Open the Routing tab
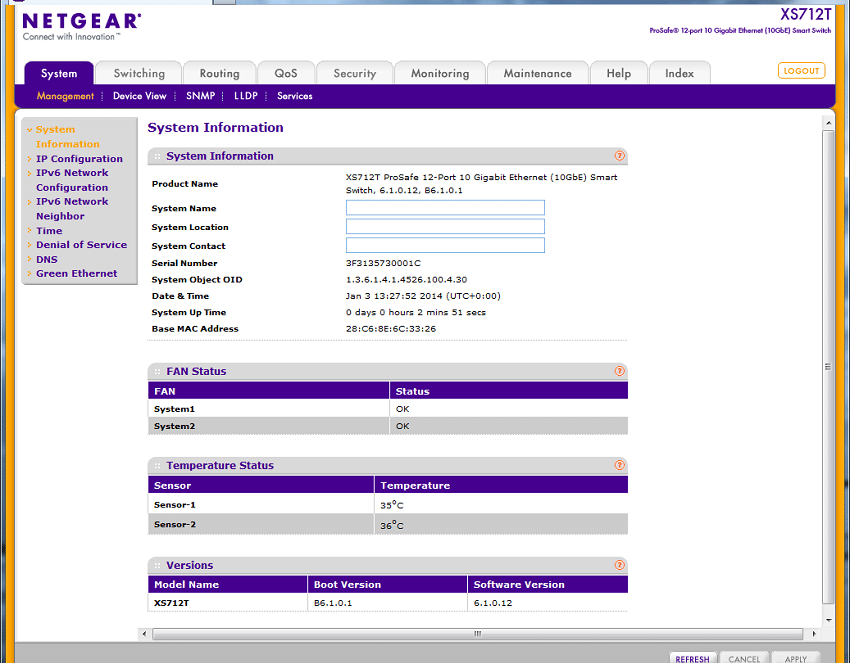The image size is (850, 663). (219, 73)
